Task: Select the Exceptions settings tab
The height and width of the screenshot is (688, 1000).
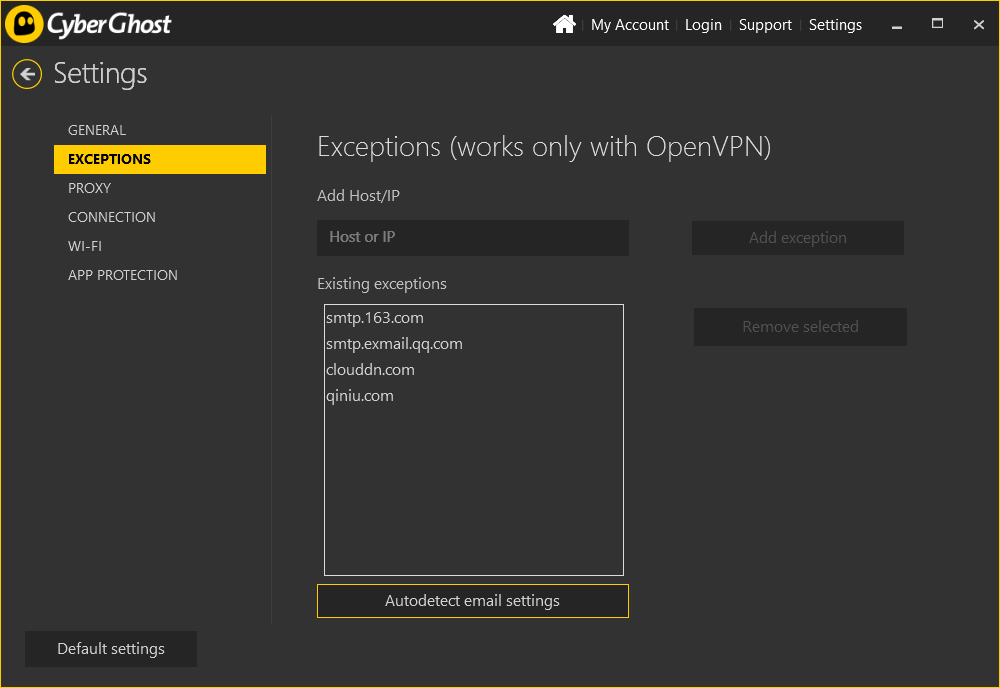Action: coord(160,159)
